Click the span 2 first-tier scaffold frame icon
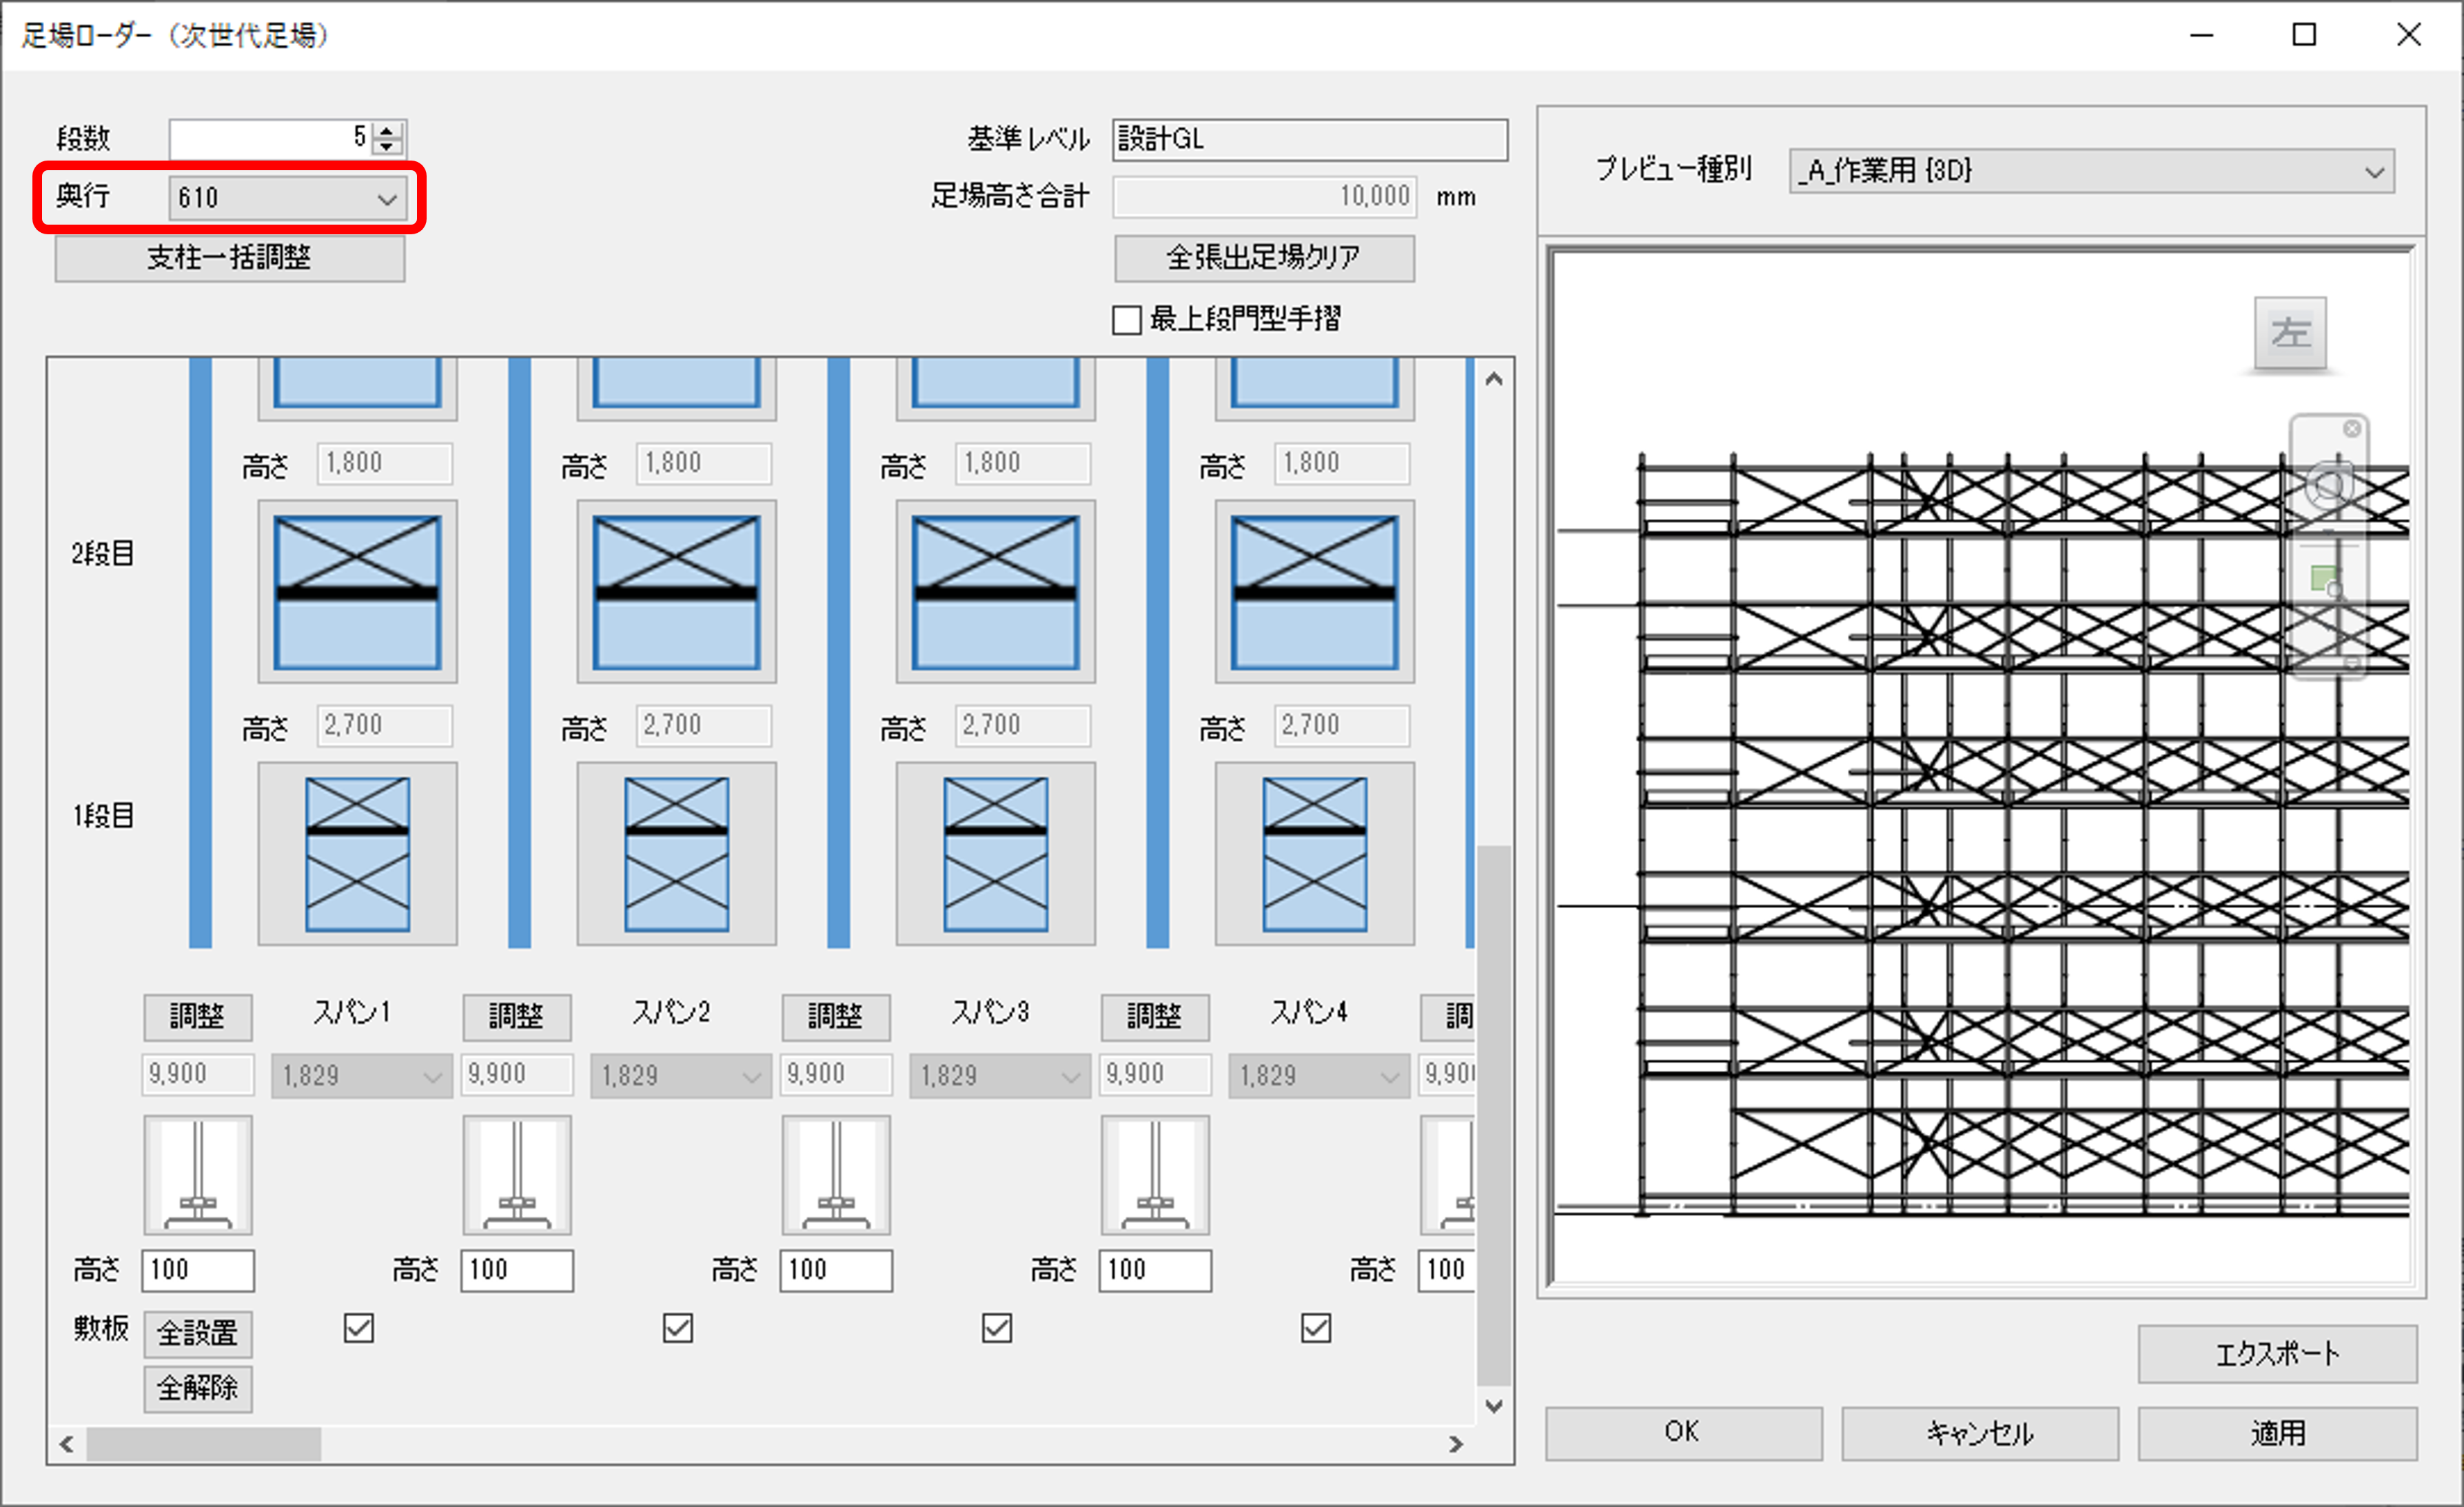This screenshot has width=2464, height=1507. point(676,854)
